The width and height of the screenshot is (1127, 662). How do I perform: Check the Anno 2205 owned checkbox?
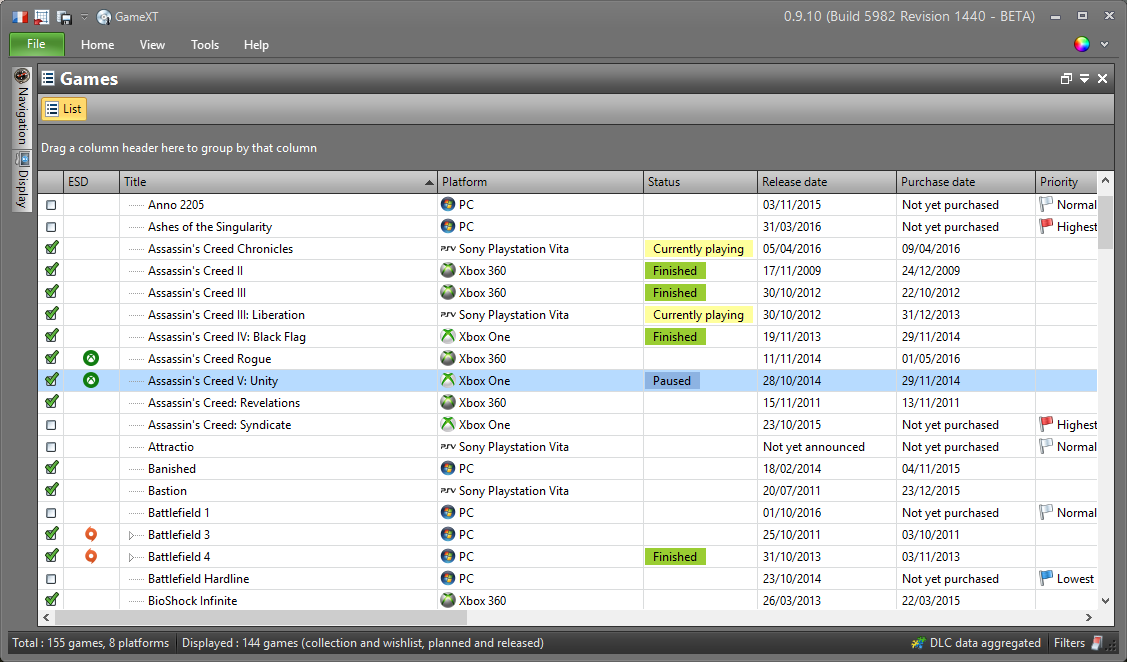coord(51,205)
